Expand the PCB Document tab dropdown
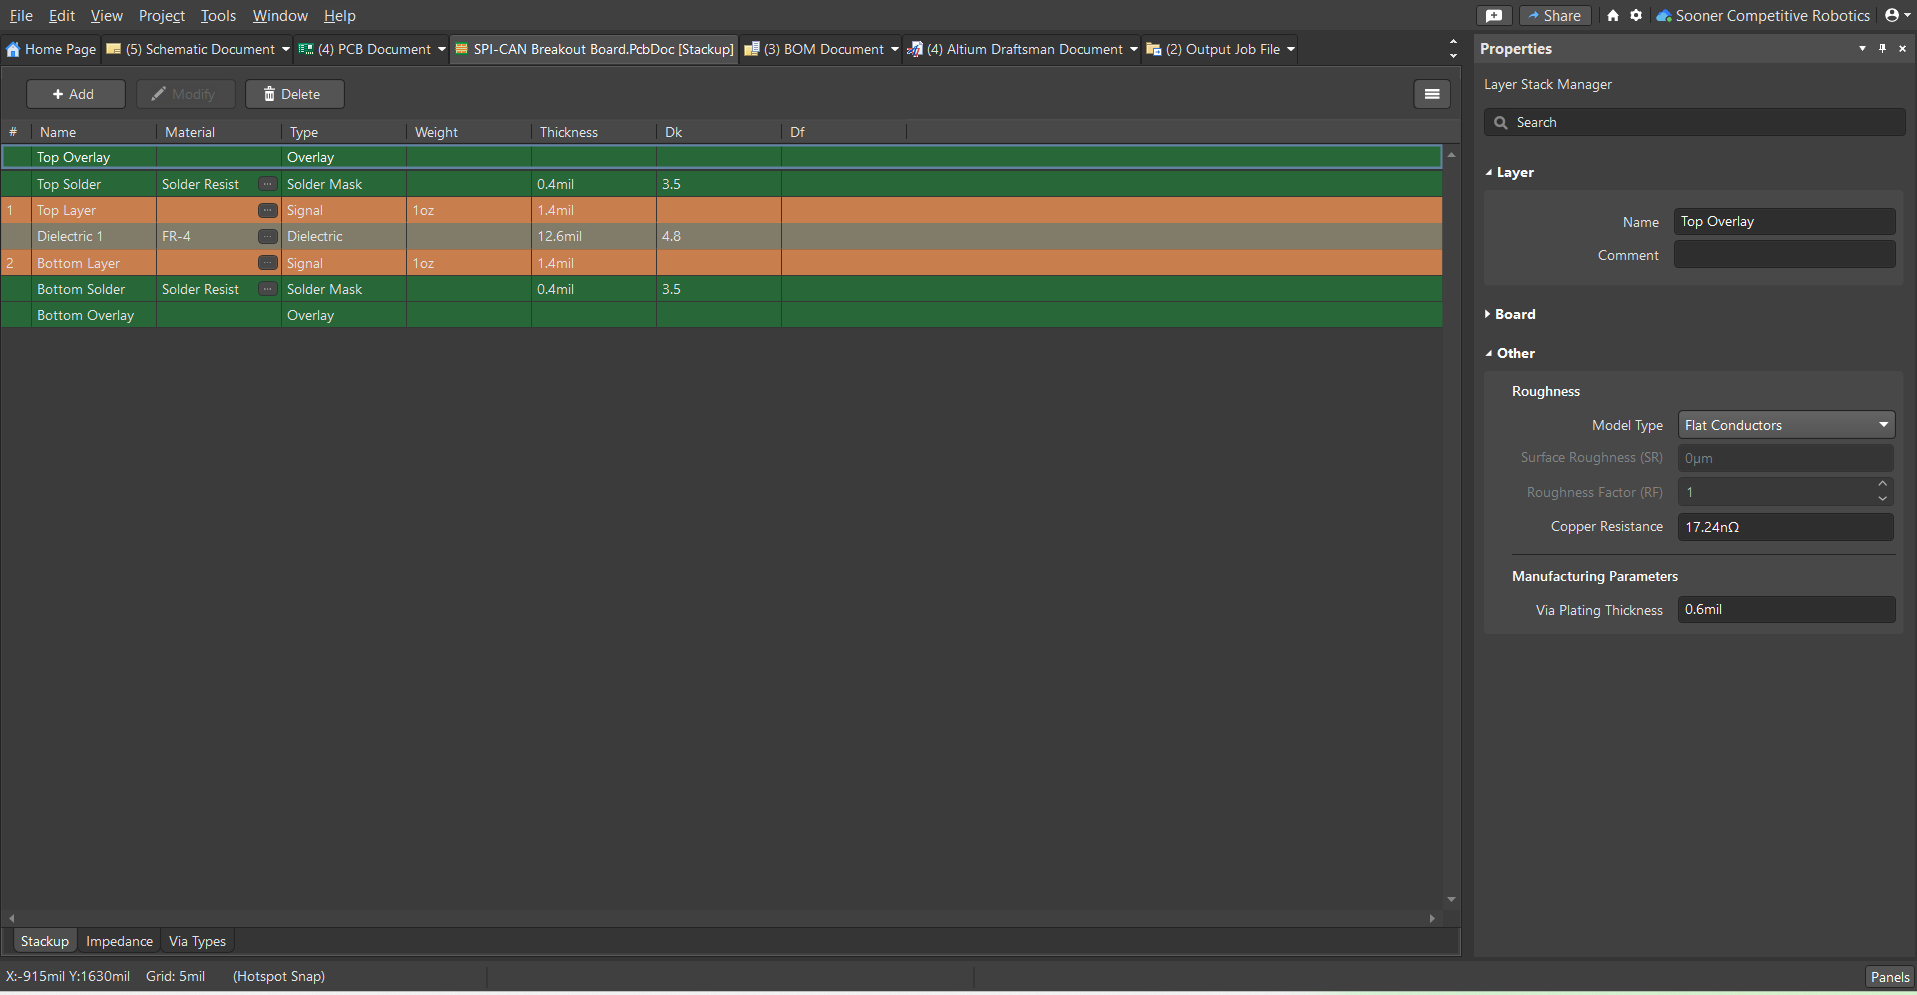1917x995 pixels. coord(442,49)
